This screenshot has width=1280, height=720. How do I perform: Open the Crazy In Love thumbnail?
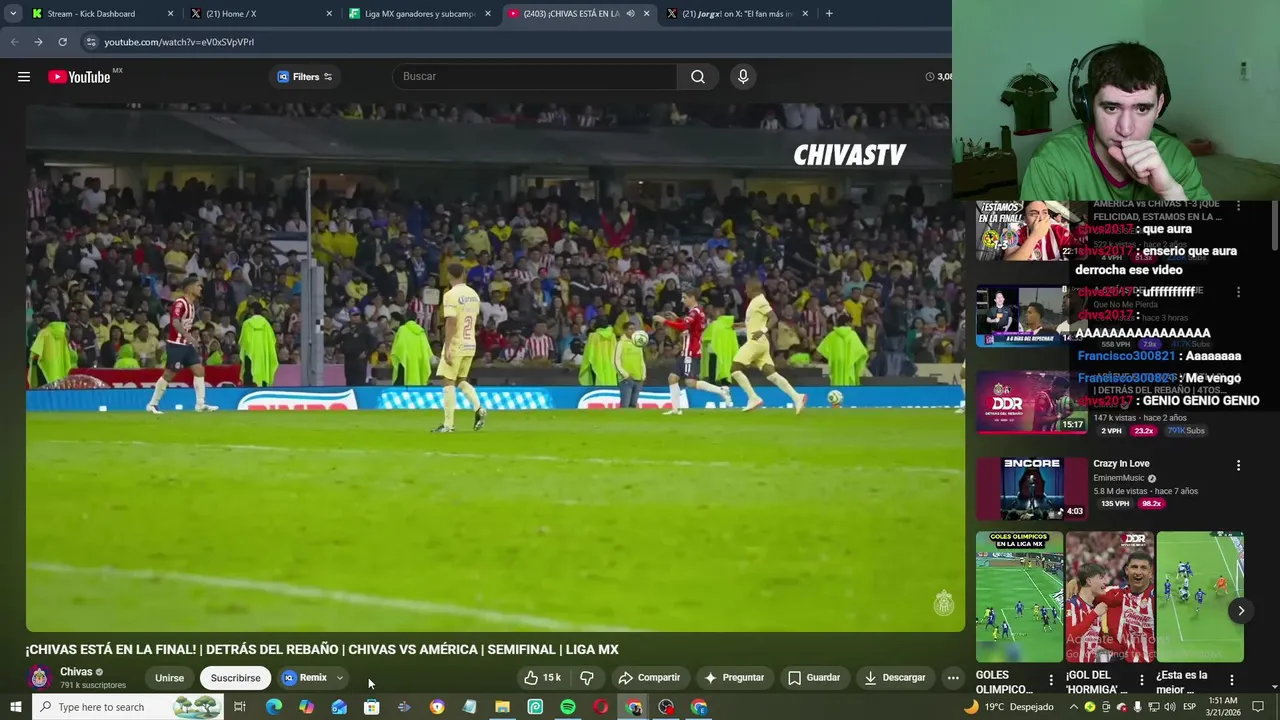[1031, 488]
